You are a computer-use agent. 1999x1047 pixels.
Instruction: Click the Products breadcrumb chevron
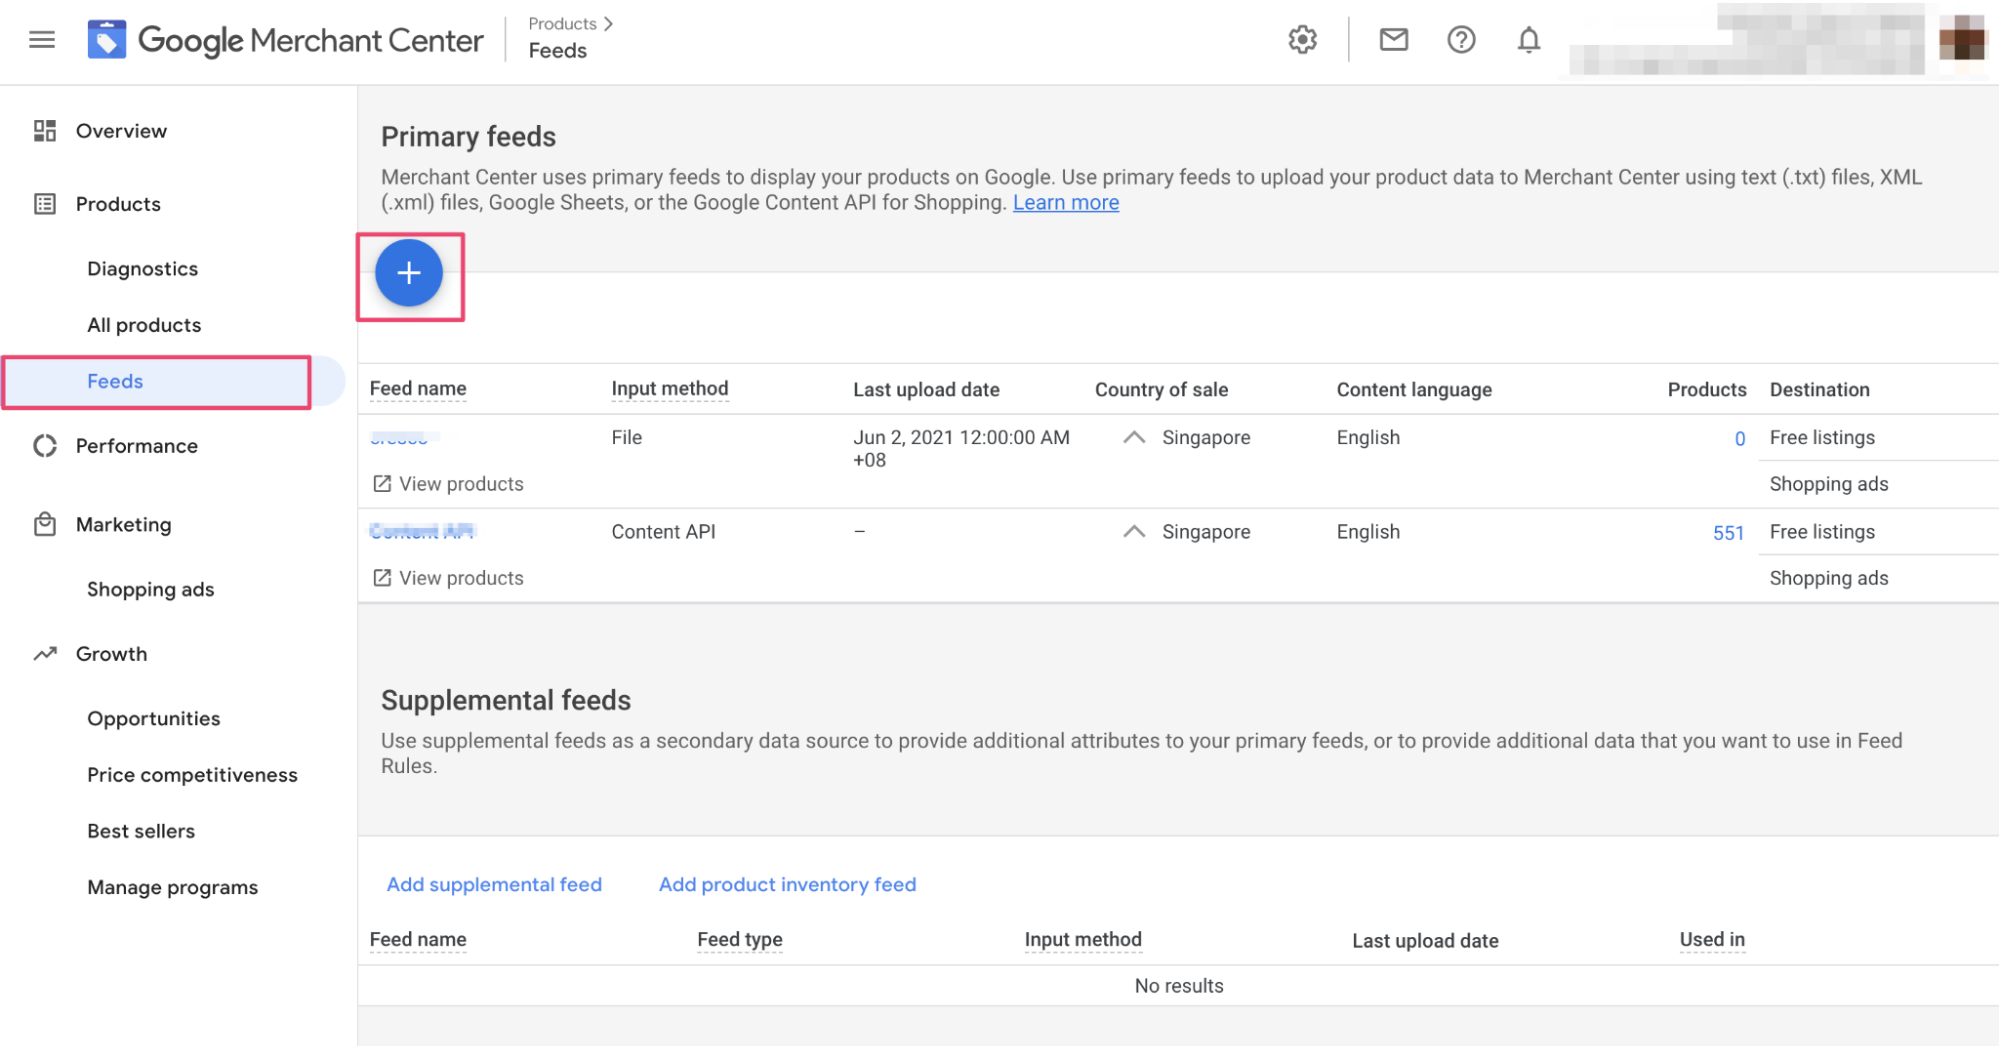(x=608, y=23)
